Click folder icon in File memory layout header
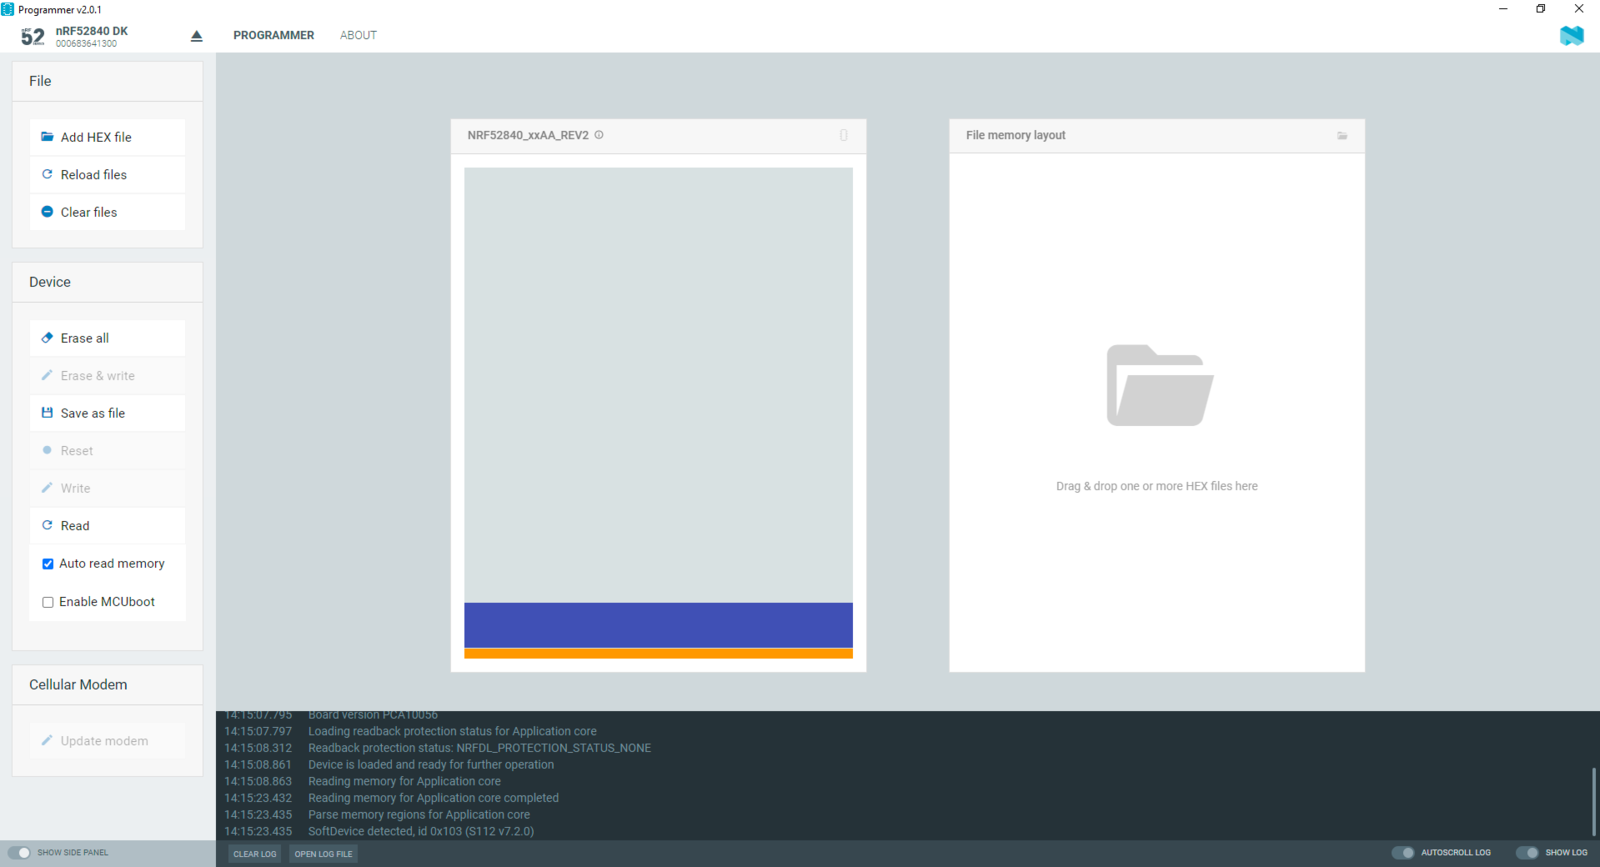This screenshot has height=867, width=1600. [x=1342, y=136]
